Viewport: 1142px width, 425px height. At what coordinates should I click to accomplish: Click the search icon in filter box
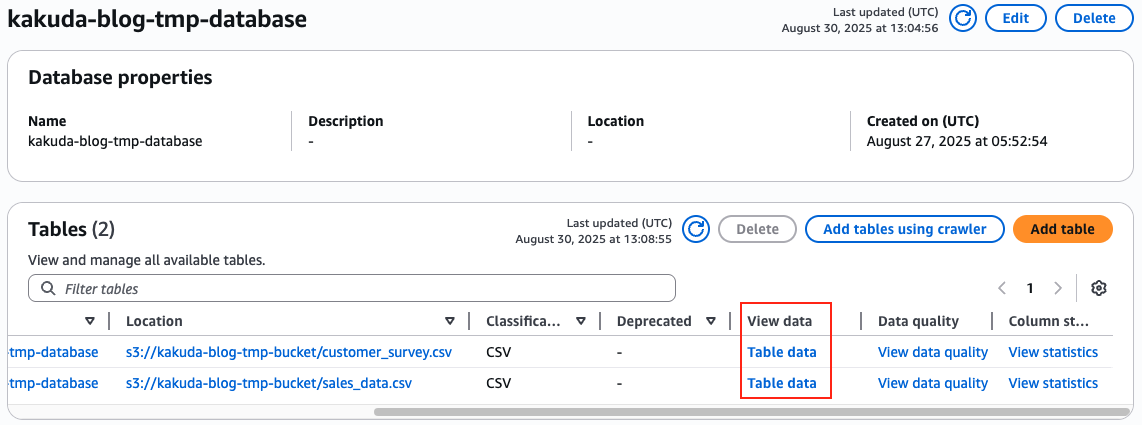click(x=48, y=288)
